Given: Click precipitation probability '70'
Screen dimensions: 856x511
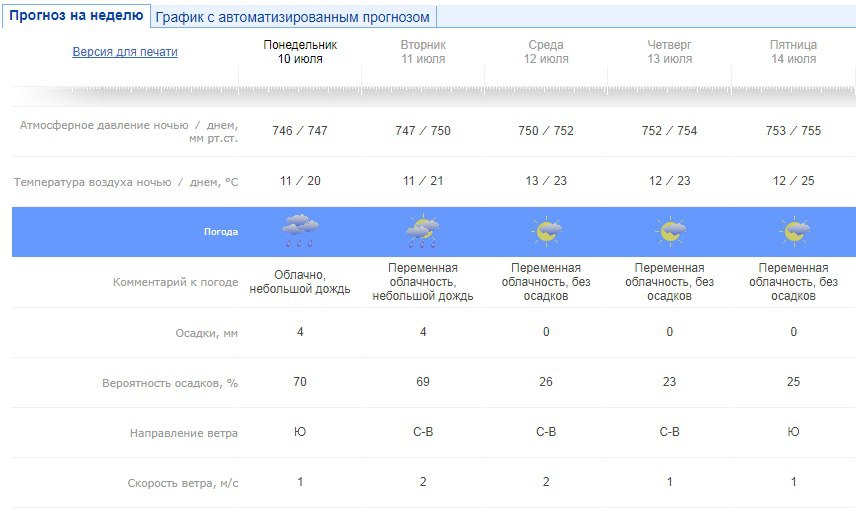Looking at the screenshot, I should coord(300,382).
